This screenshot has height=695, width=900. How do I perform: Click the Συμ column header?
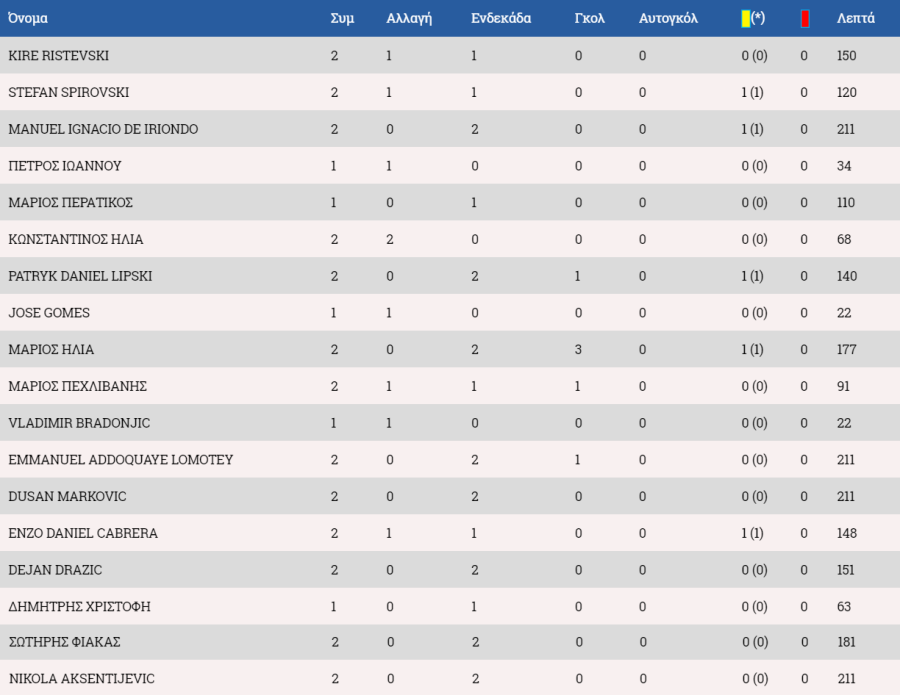click(342, 18)
